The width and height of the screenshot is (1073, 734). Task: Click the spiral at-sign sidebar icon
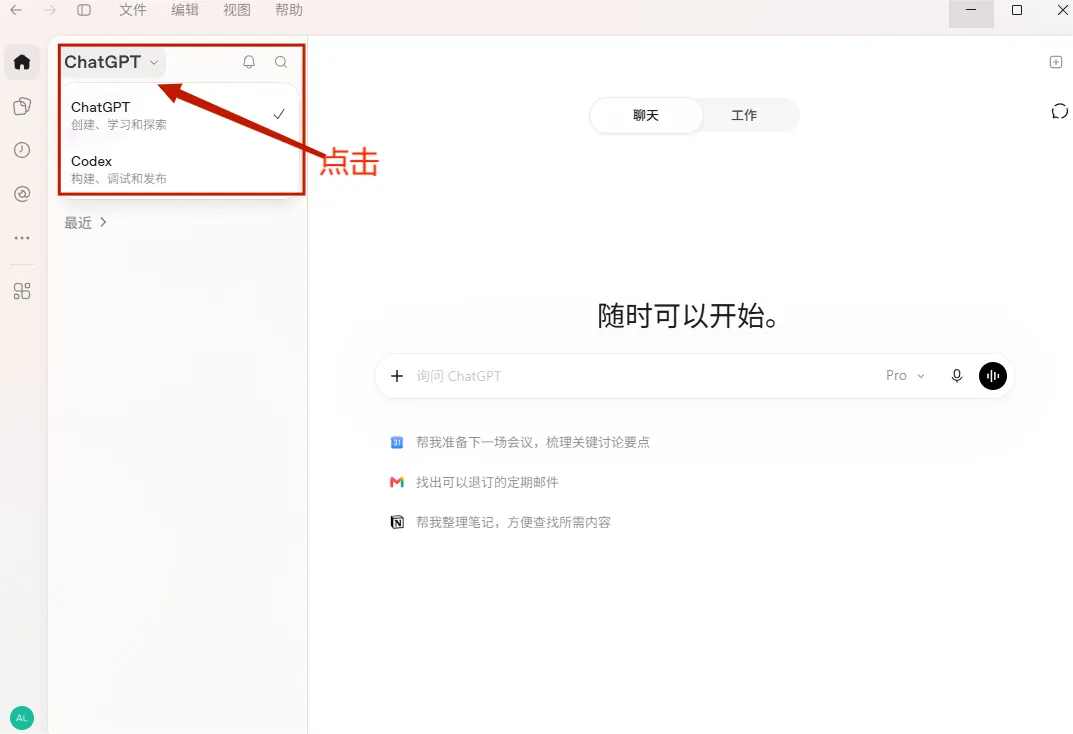pyautogui.click(x=22, y=194)
